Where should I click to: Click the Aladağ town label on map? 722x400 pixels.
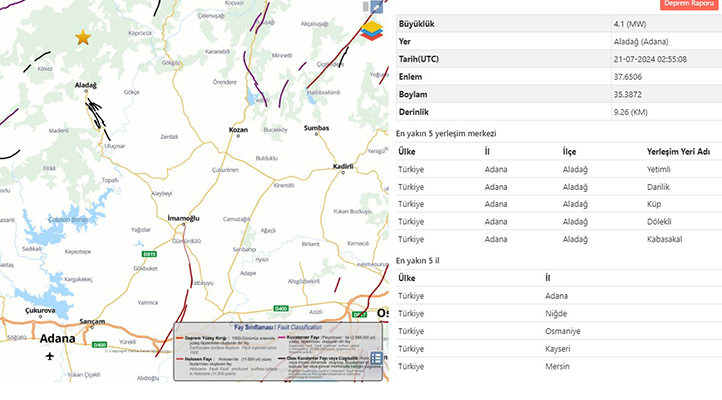(86, 85)
